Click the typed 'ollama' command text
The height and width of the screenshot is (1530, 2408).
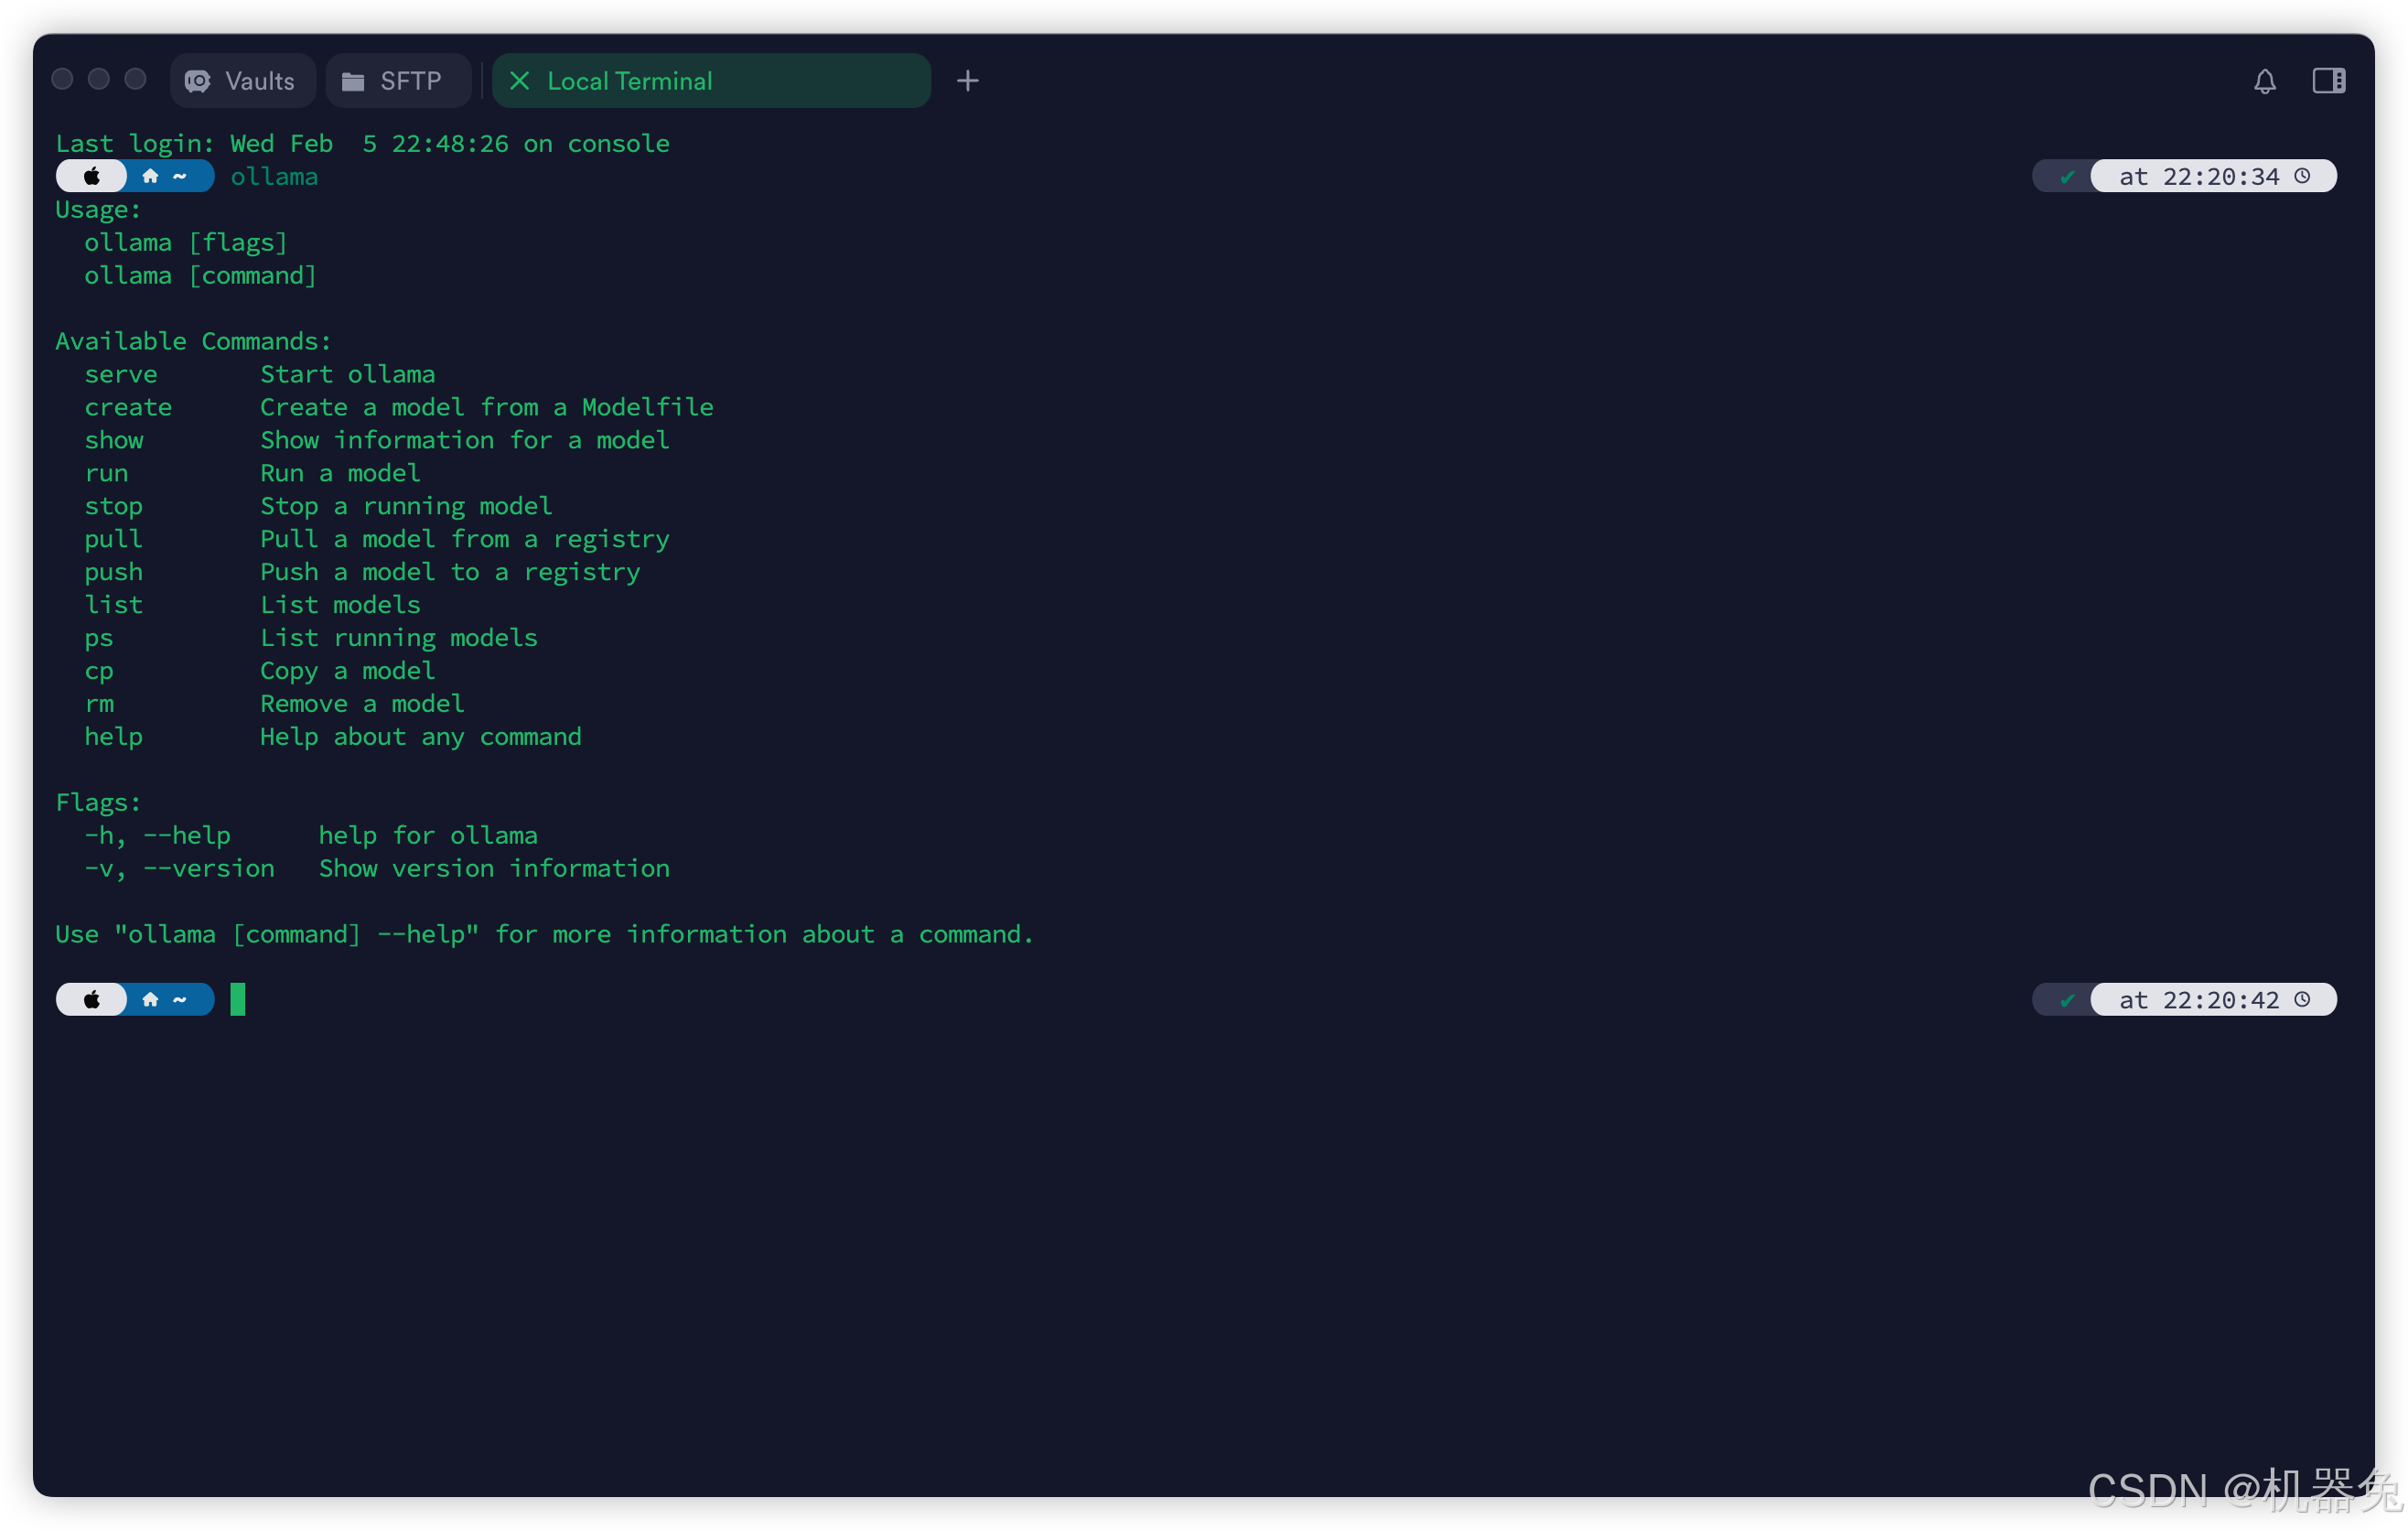pyautogui.click(x=274, y=176)
